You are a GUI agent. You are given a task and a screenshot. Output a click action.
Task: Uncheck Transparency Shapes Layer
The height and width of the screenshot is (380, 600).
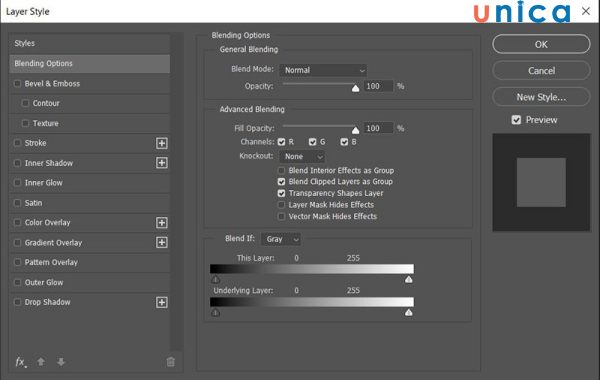(x=281, y=193)
